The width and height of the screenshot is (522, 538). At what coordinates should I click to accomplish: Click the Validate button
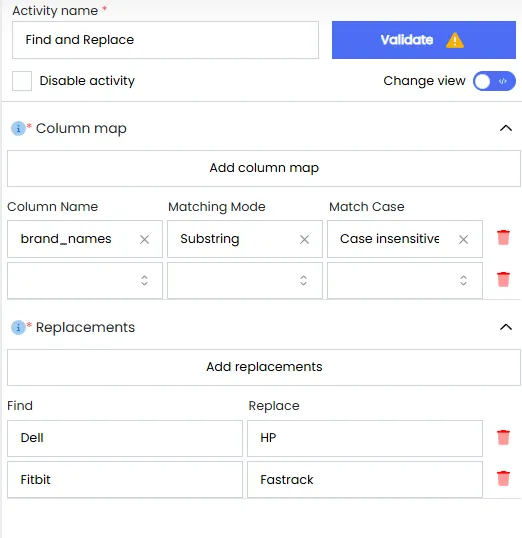click(x=424, y=40)
